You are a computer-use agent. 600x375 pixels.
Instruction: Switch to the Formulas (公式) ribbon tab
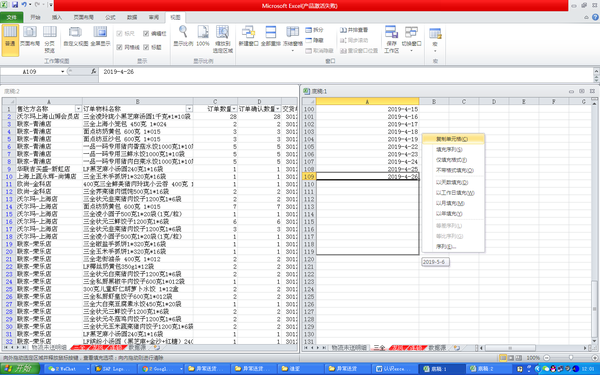[110, 17]
